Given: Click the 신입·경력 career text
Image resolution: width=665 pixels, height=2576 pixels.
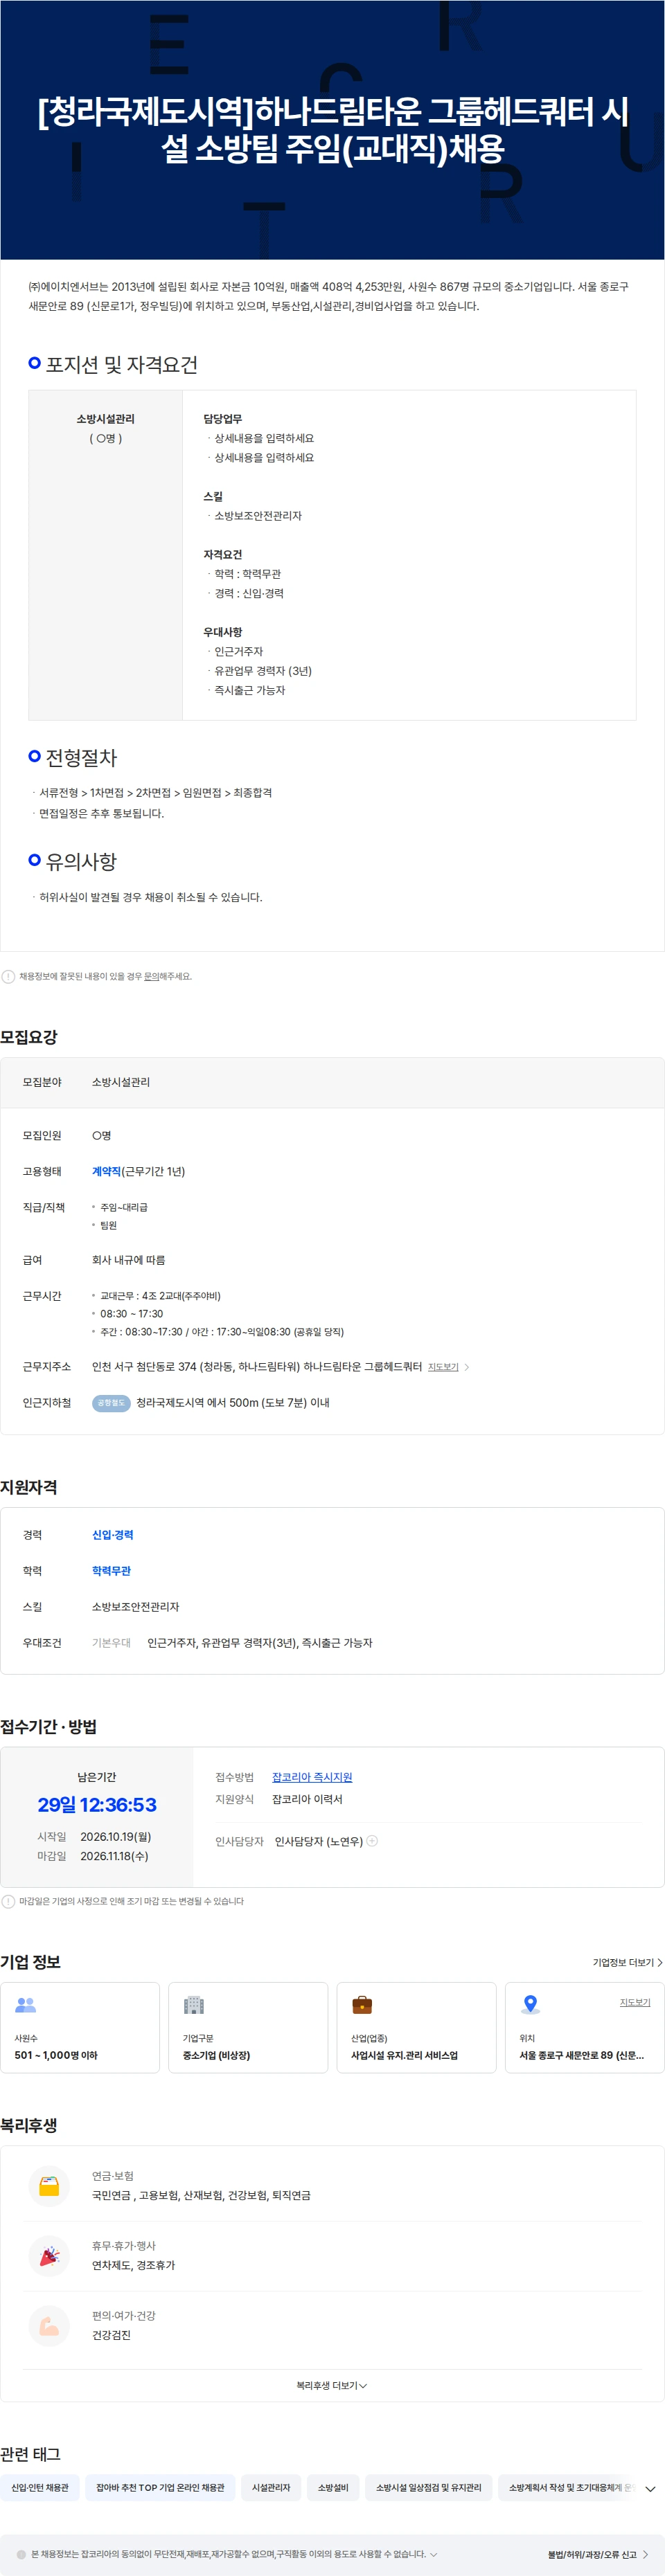Looking at the screenshot, I should (112, 1535).
